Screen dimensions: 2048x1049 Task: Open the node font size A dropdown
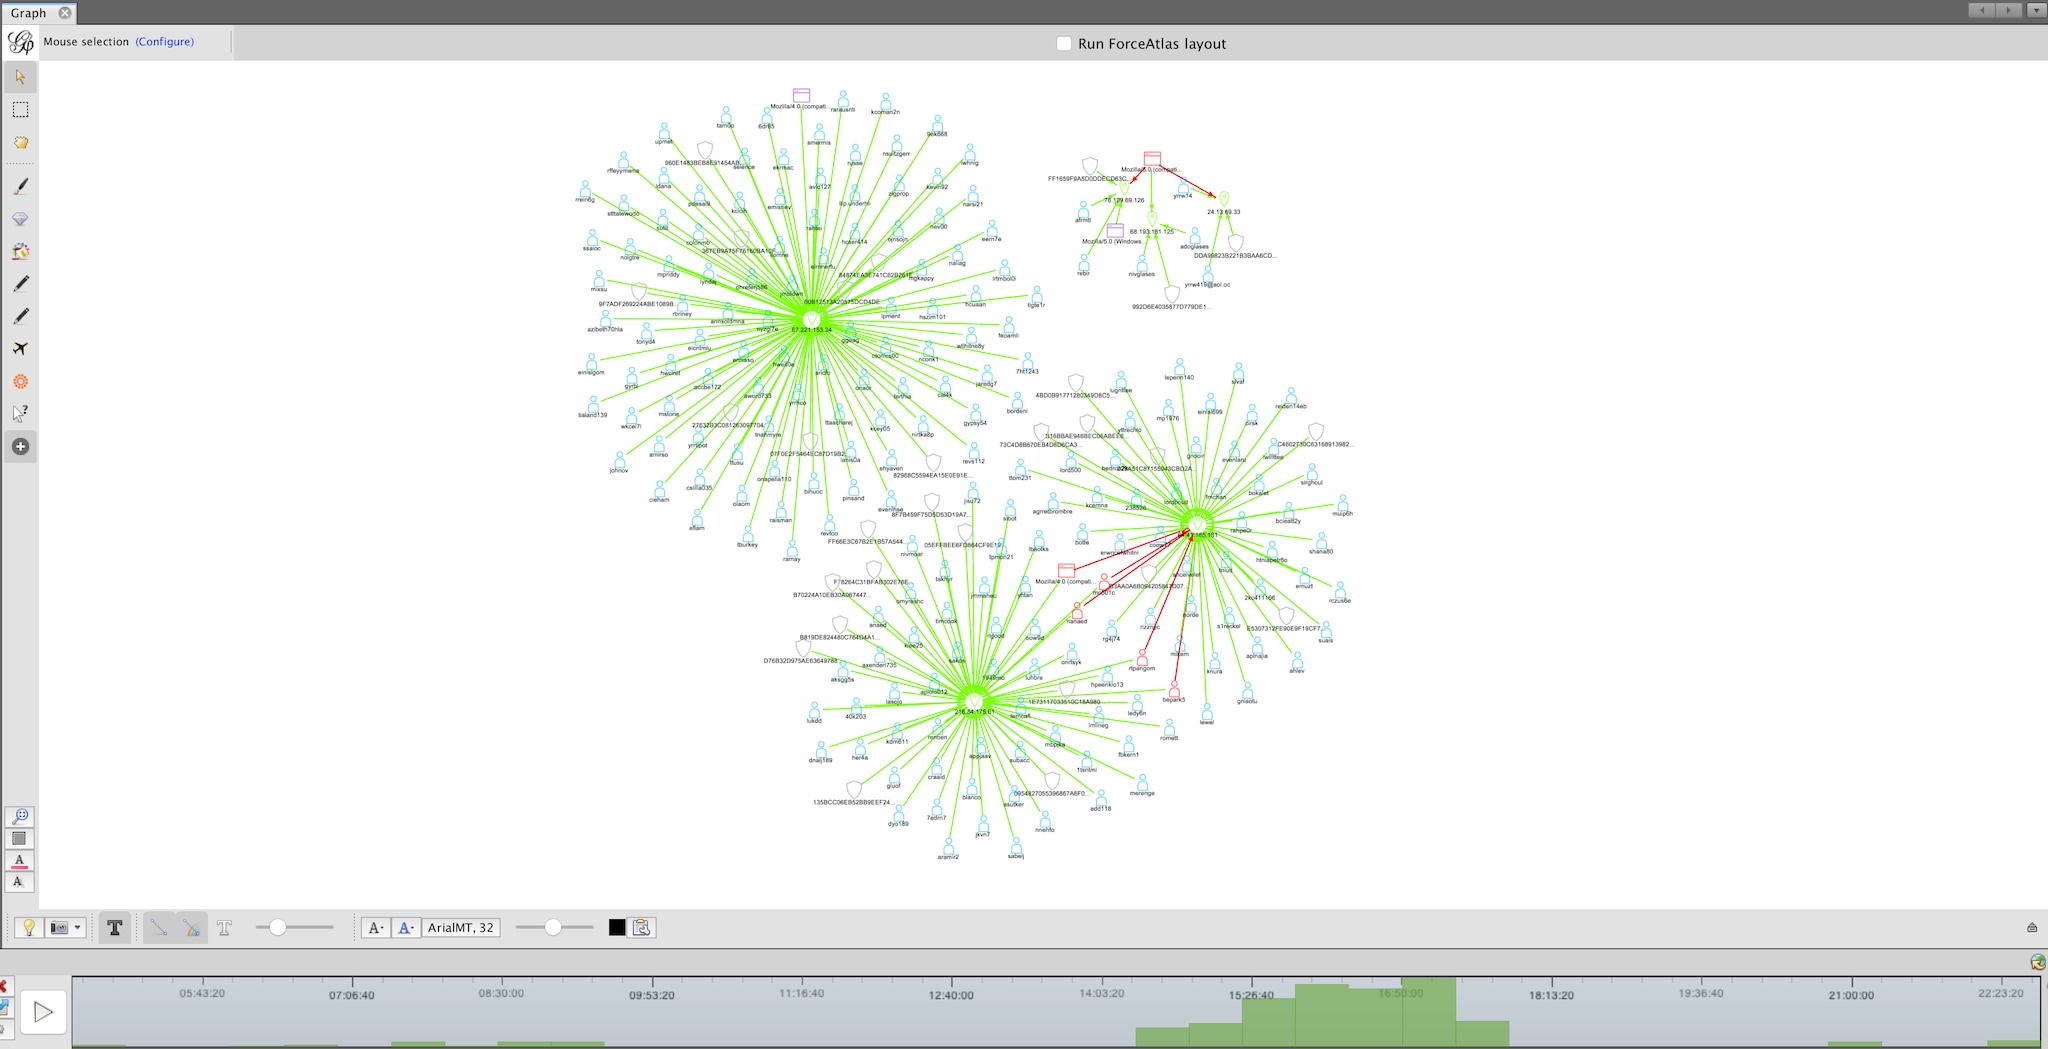[x=376, y=928]
